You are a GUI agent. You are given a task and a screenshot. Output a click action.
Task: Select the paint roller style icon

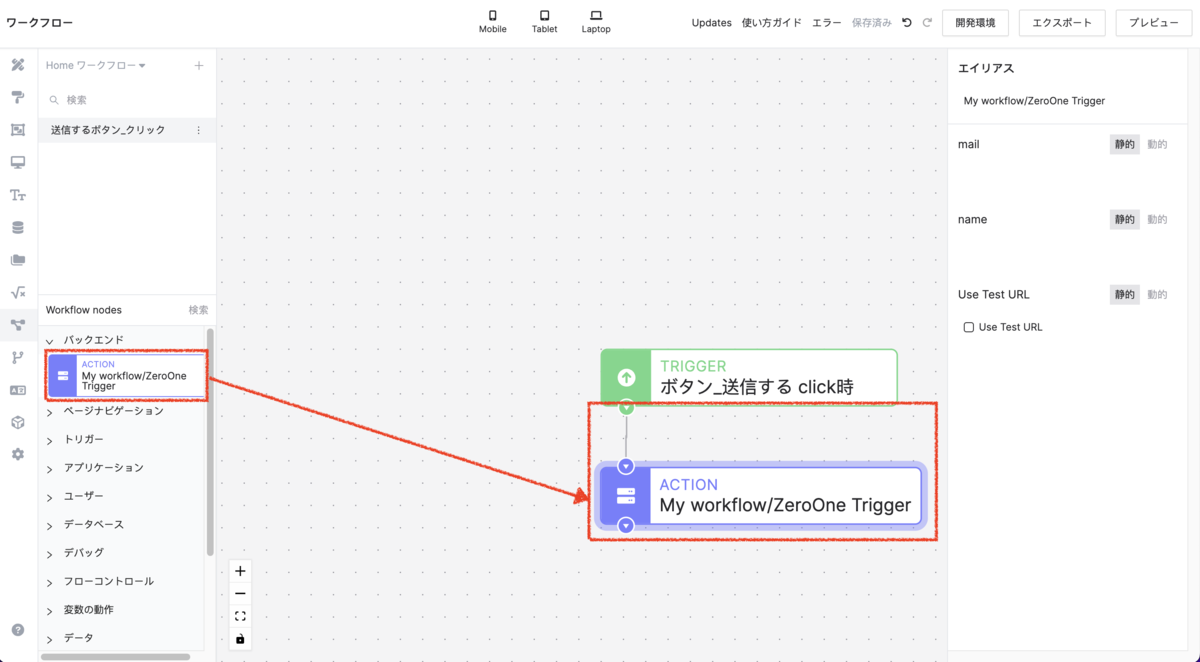(18, 97)
